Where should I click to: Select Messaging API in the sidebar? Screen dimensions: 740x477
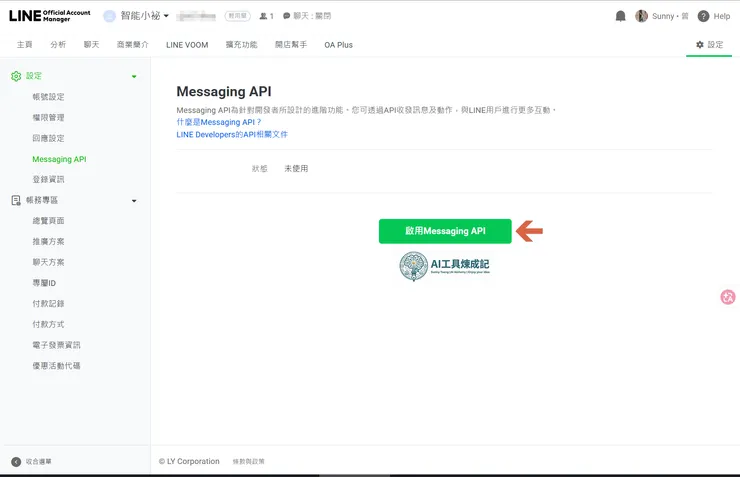pos(59,159)
